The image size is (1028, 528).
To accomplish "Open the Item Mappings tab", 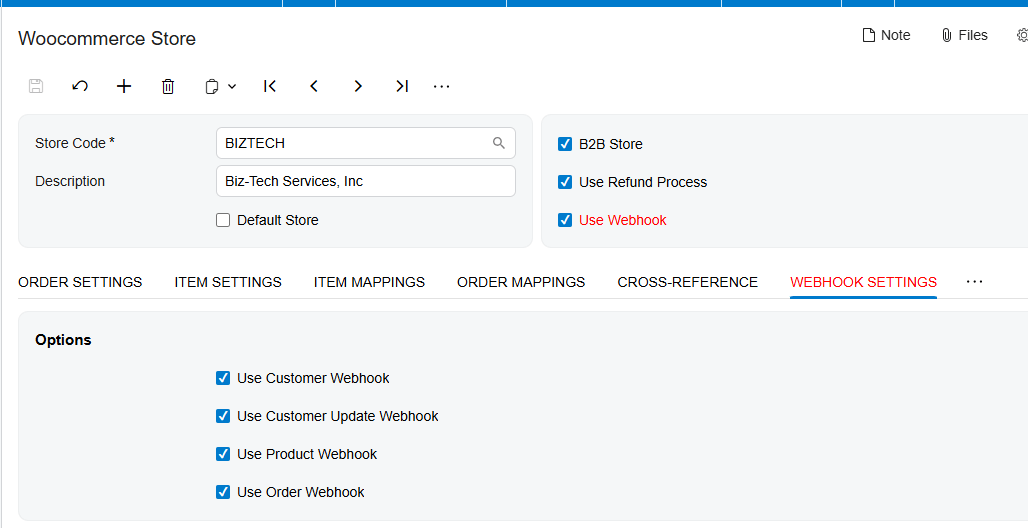I will click(x=369, y=282).
